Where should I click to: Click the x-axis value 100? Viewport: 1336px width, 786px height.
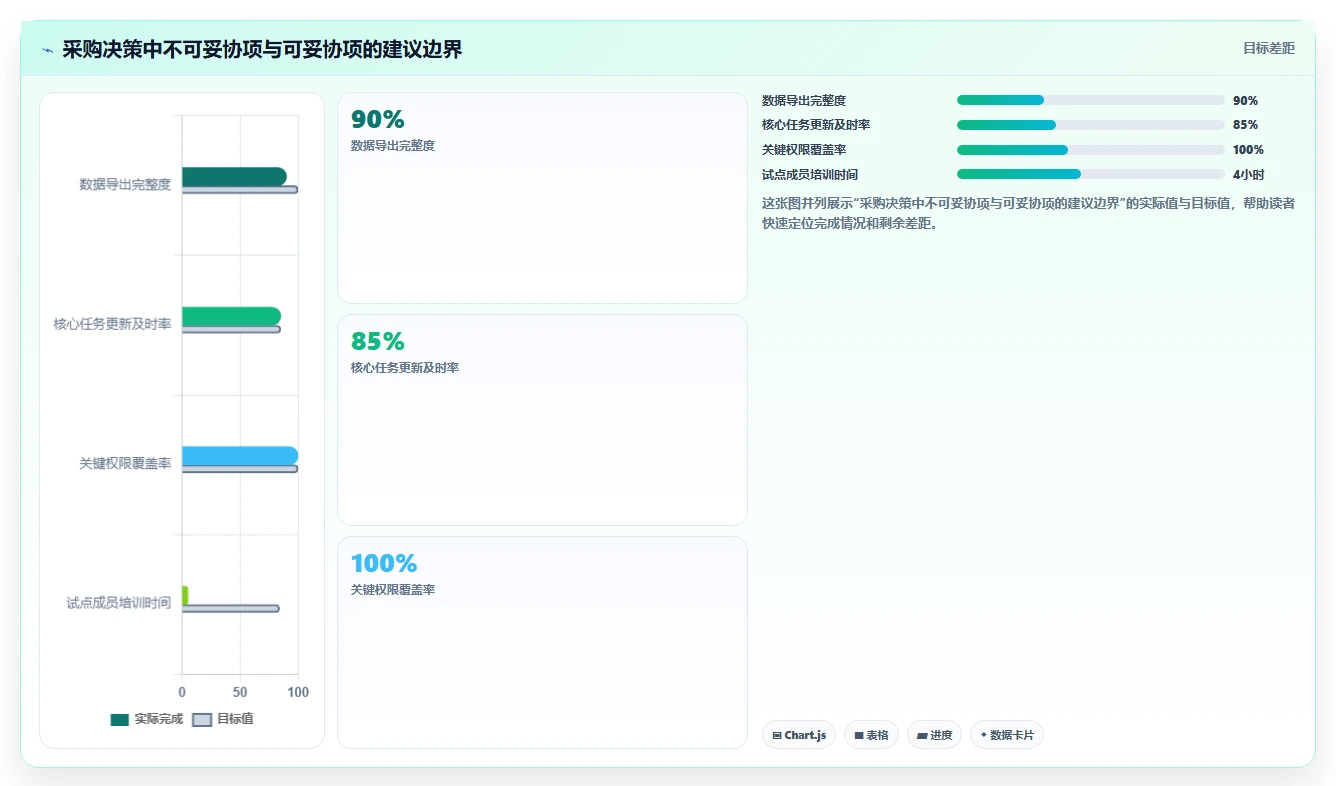298,692
